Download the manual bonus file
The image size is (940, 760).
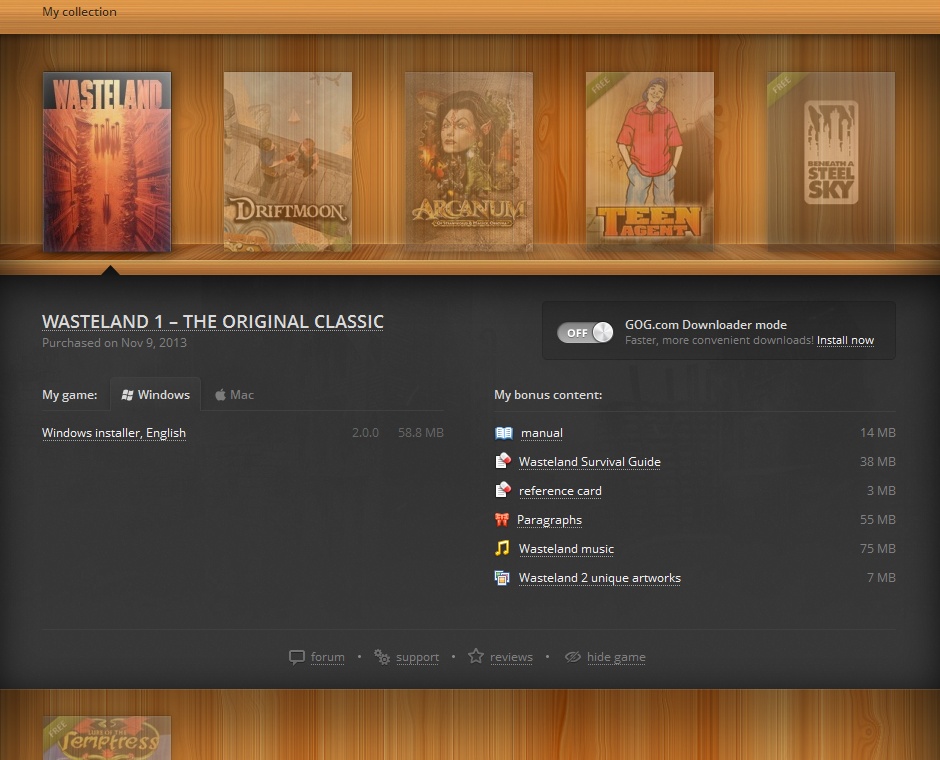(542, 433)
